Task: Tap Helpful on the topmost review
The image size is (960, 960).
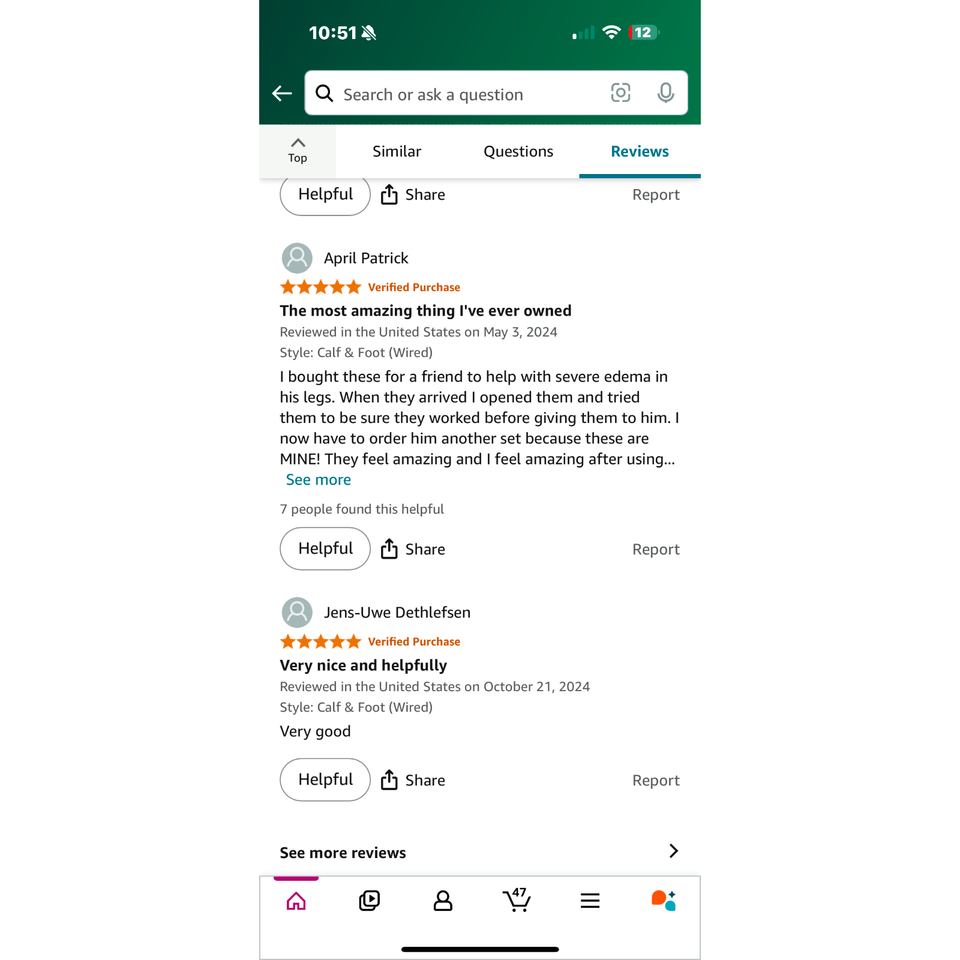Action: (x=325, y=195)
